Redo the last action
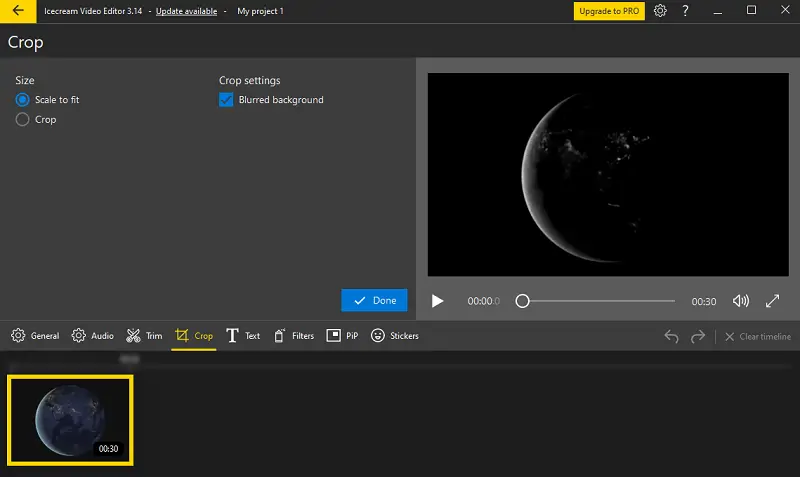 coord(698,336)
